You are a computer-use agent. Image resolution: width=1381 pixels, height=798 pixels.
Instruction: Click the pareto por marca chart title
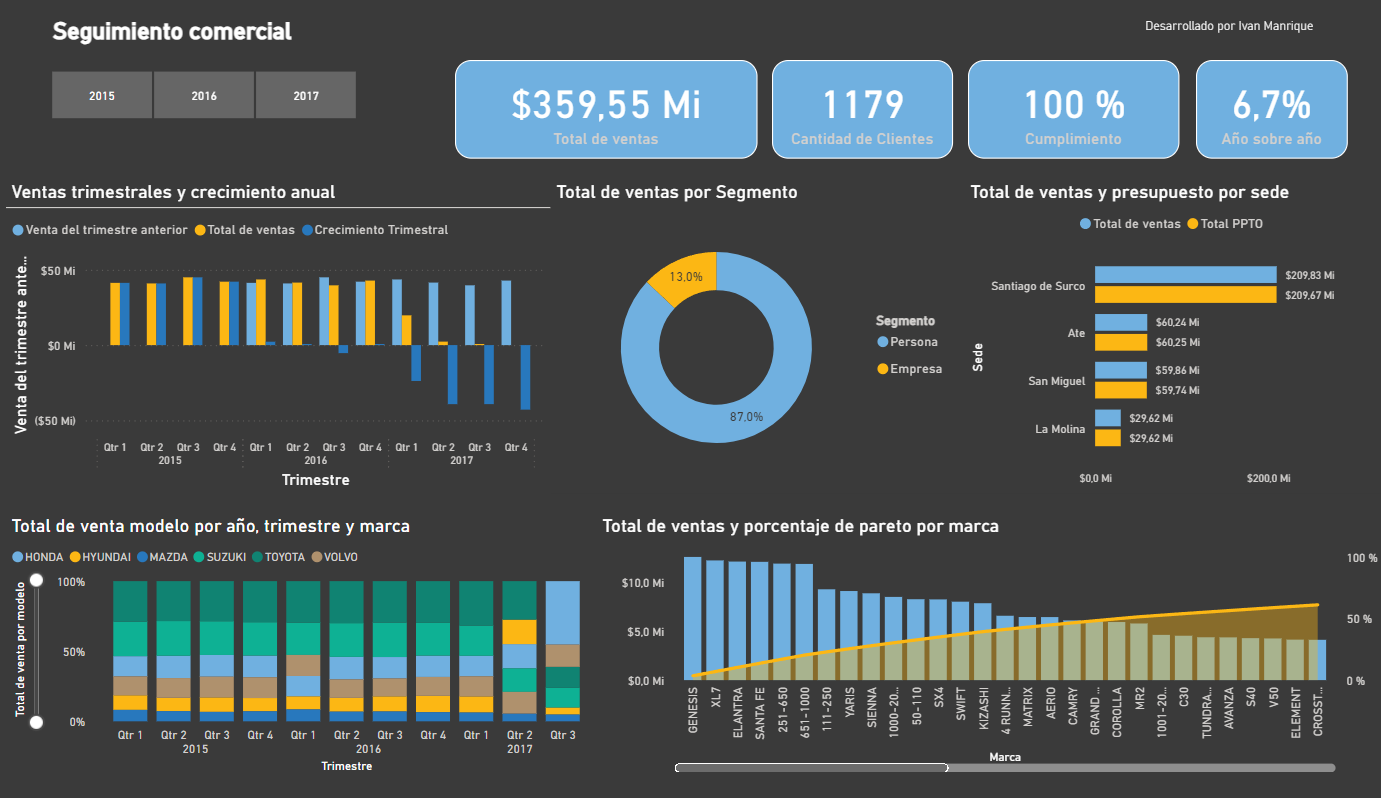tap(801, 526)
